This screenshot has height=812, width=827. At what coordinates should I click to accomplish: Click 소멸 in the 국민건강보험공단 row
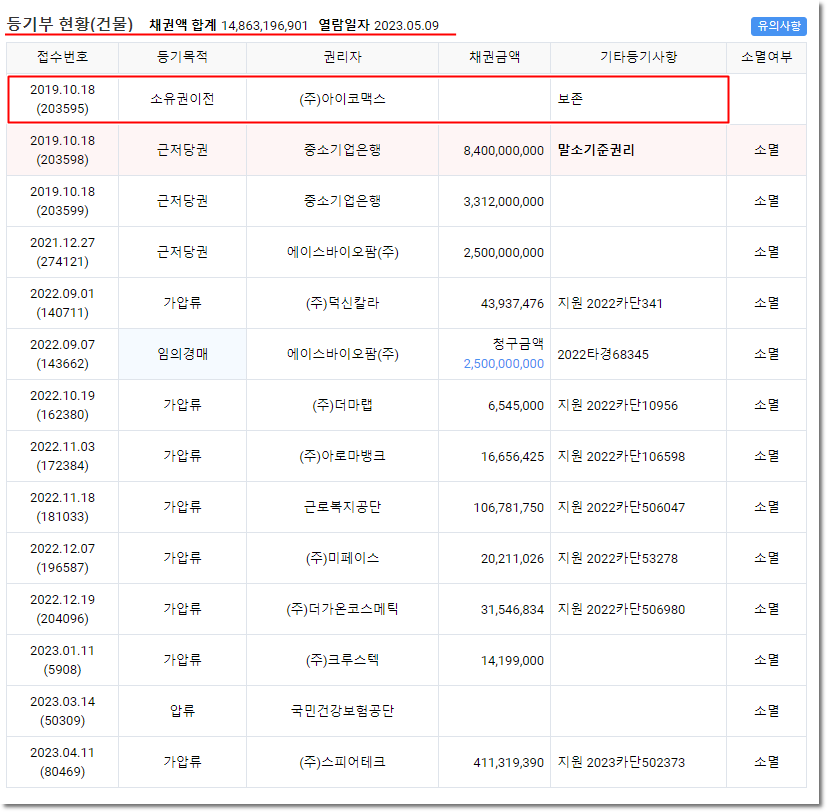(766, 711)
